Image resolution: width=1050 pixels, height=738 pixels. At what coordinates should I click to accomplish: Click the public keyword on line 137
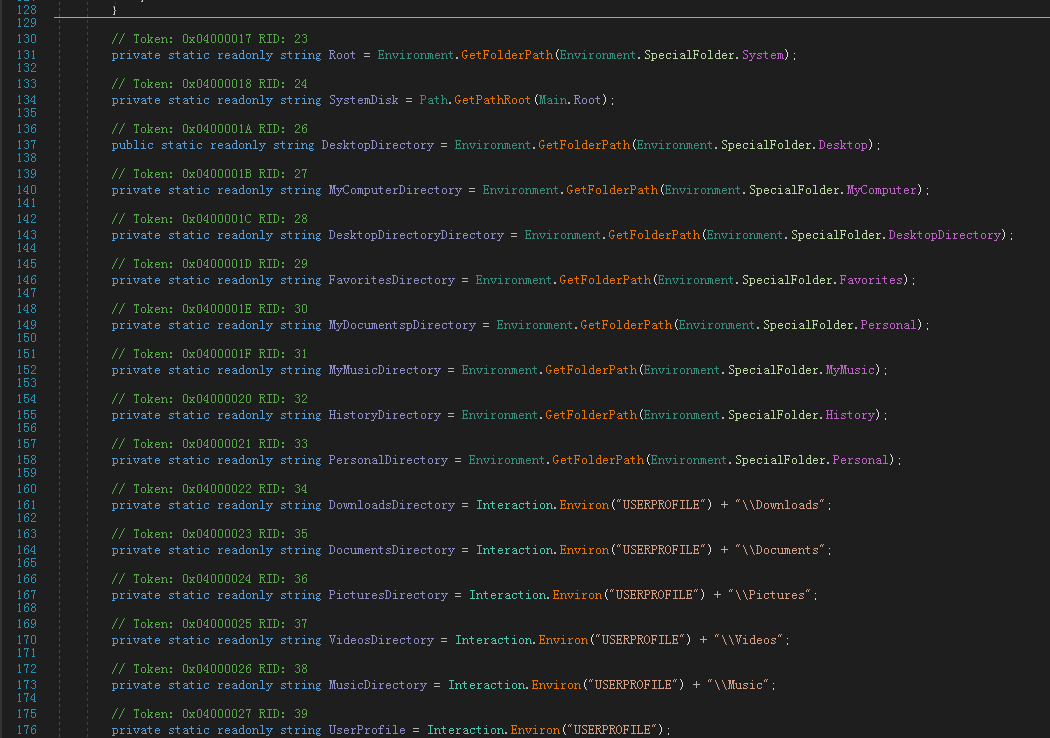coord(133,145)
